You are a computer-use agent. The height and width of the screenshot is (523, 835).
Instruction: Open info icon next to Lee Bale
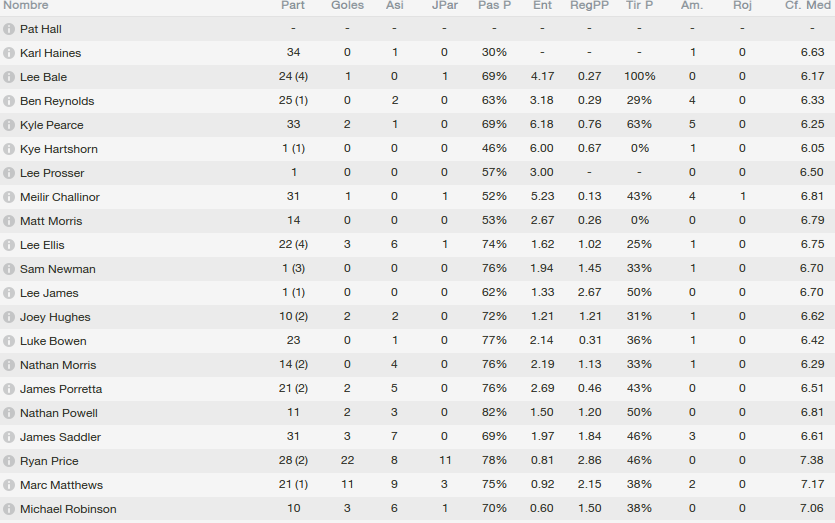pyautogui.click(x=9, y=77)
